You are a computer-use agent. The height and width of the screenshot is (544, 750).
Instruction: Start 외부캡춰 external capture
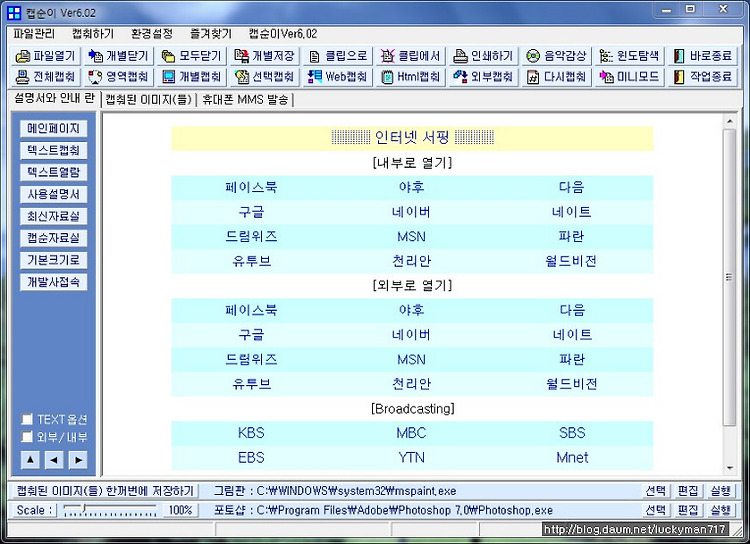(x=483, y=77)
